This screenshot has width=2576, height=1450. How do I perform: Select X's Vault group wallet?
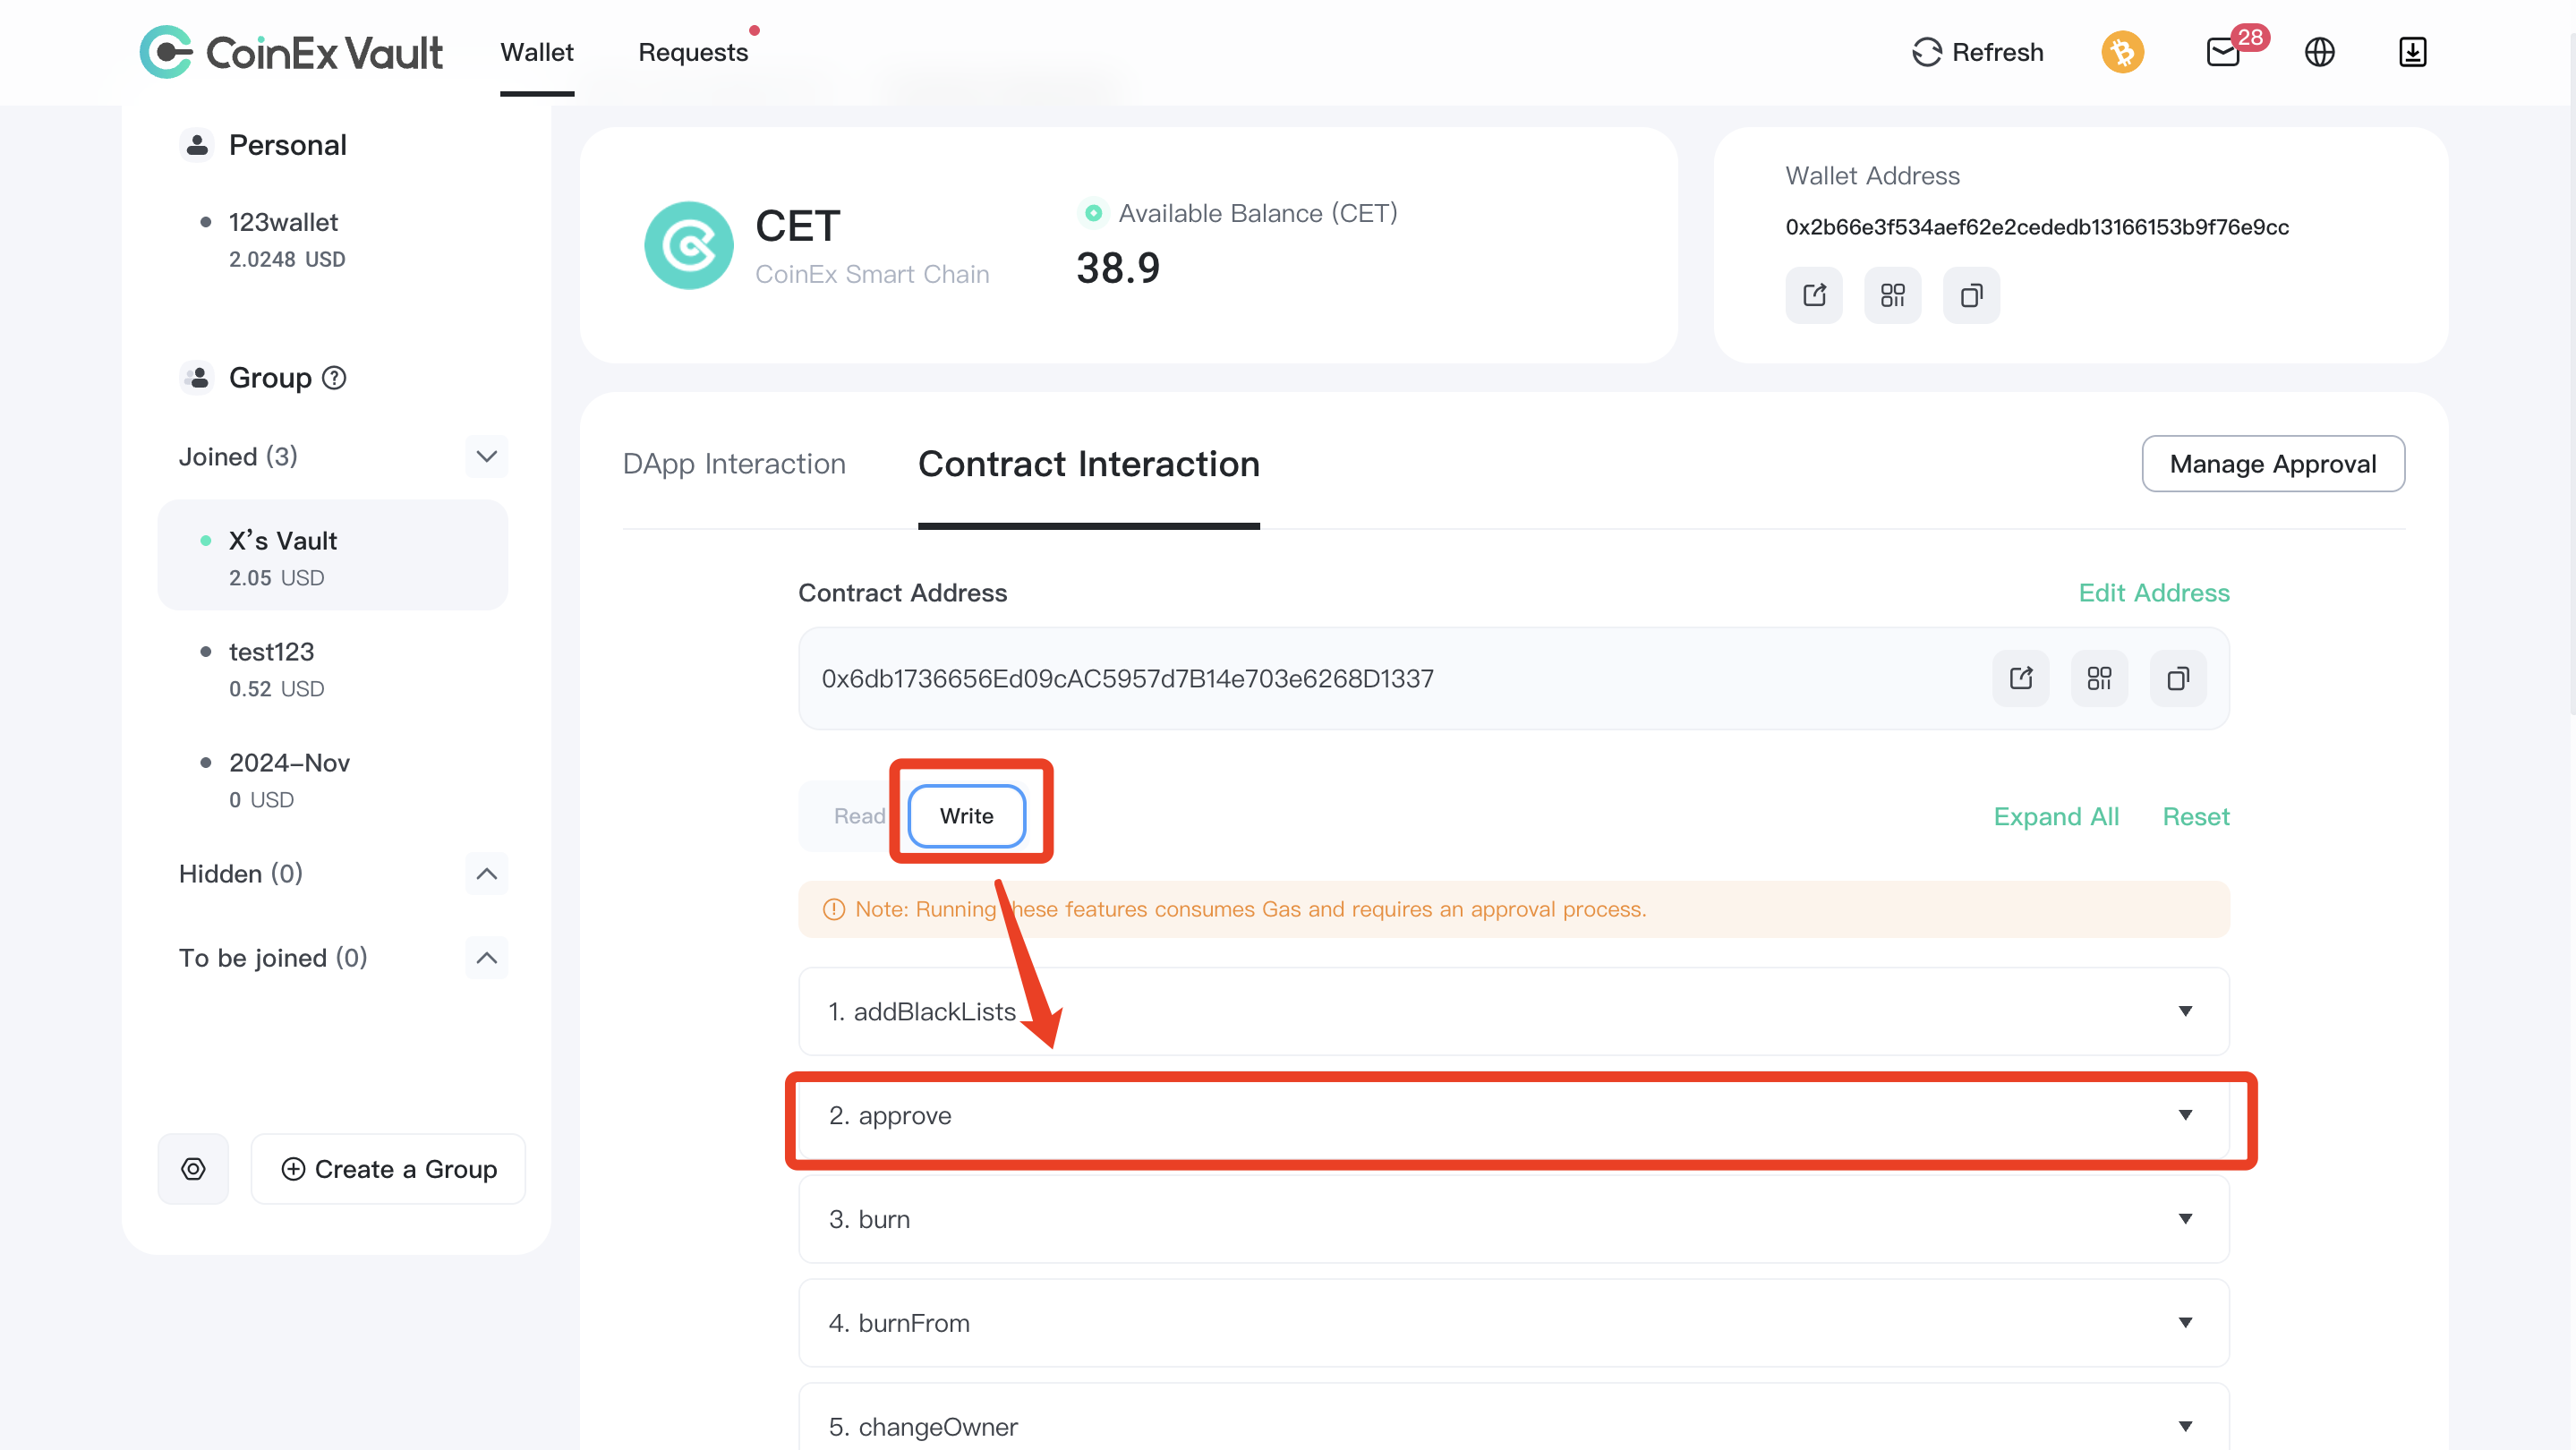coord(333,556)
